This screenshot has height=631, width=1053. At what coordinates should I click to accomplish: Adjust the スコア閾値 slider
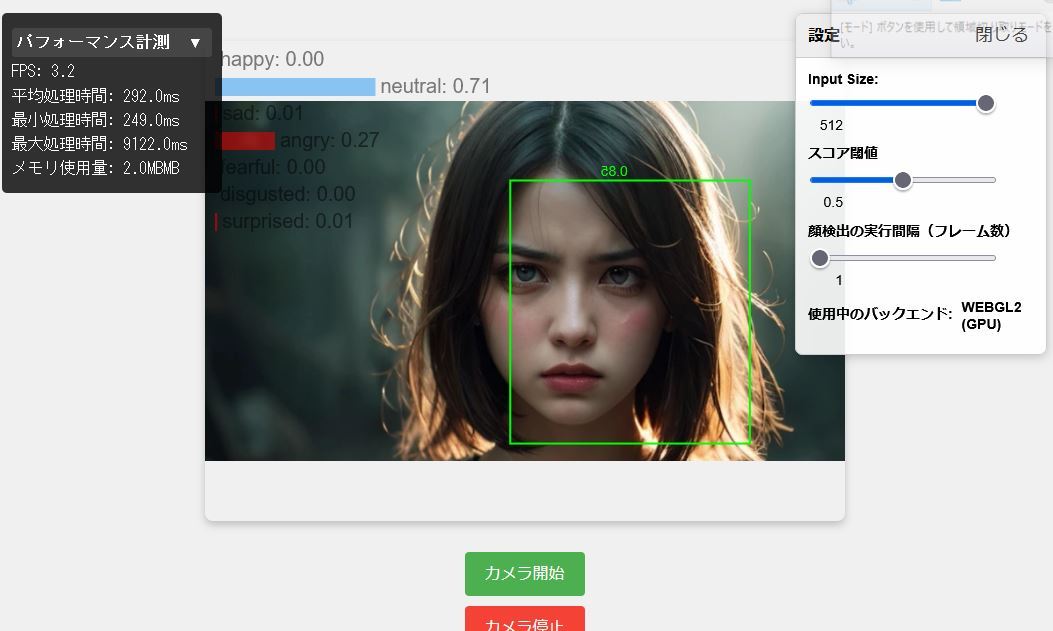tap(902, 180)
